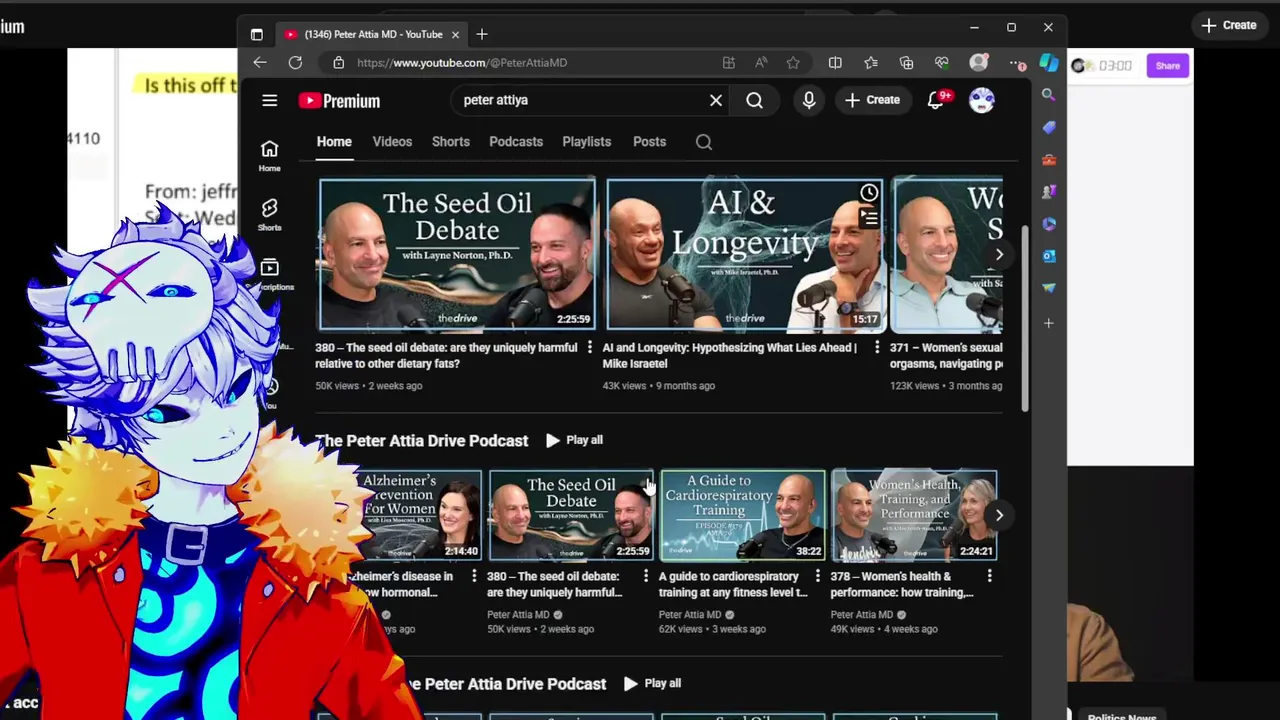This screenshot has height=720, width=1280.
Task: Play all in second Drive Podcast section
Action: pos(652,684)
